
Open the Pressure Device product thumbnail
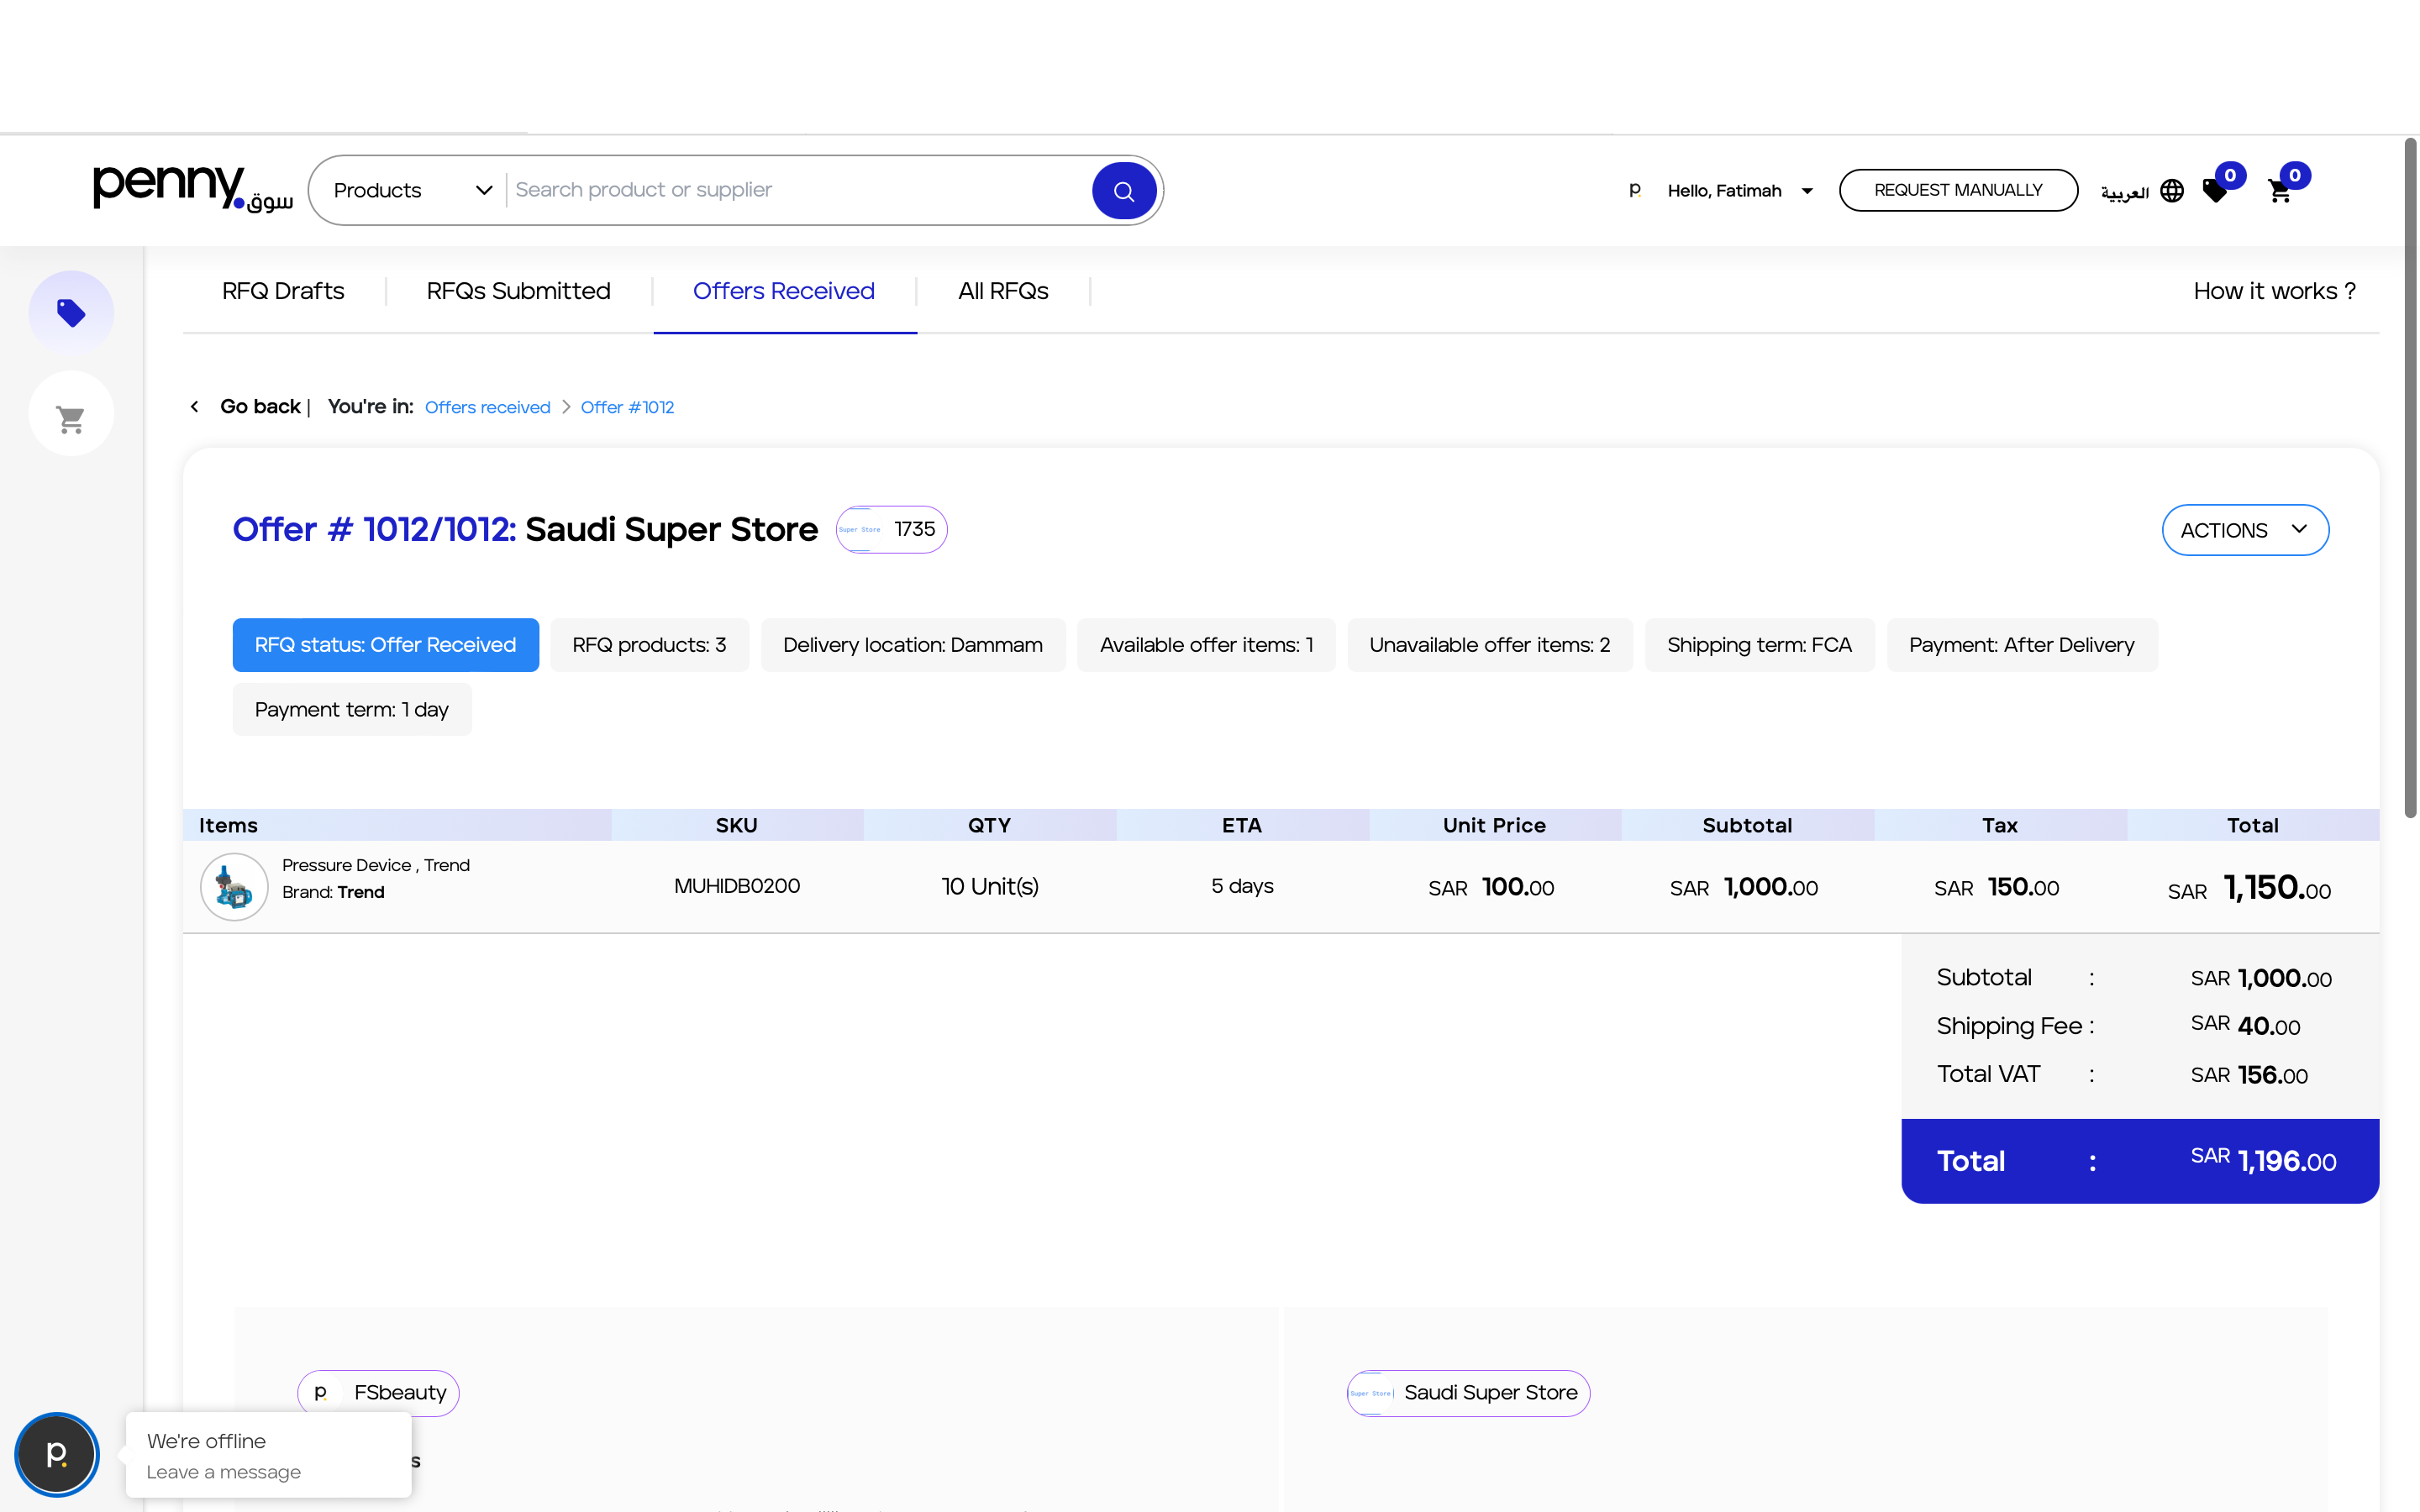[x=234, y=887]
